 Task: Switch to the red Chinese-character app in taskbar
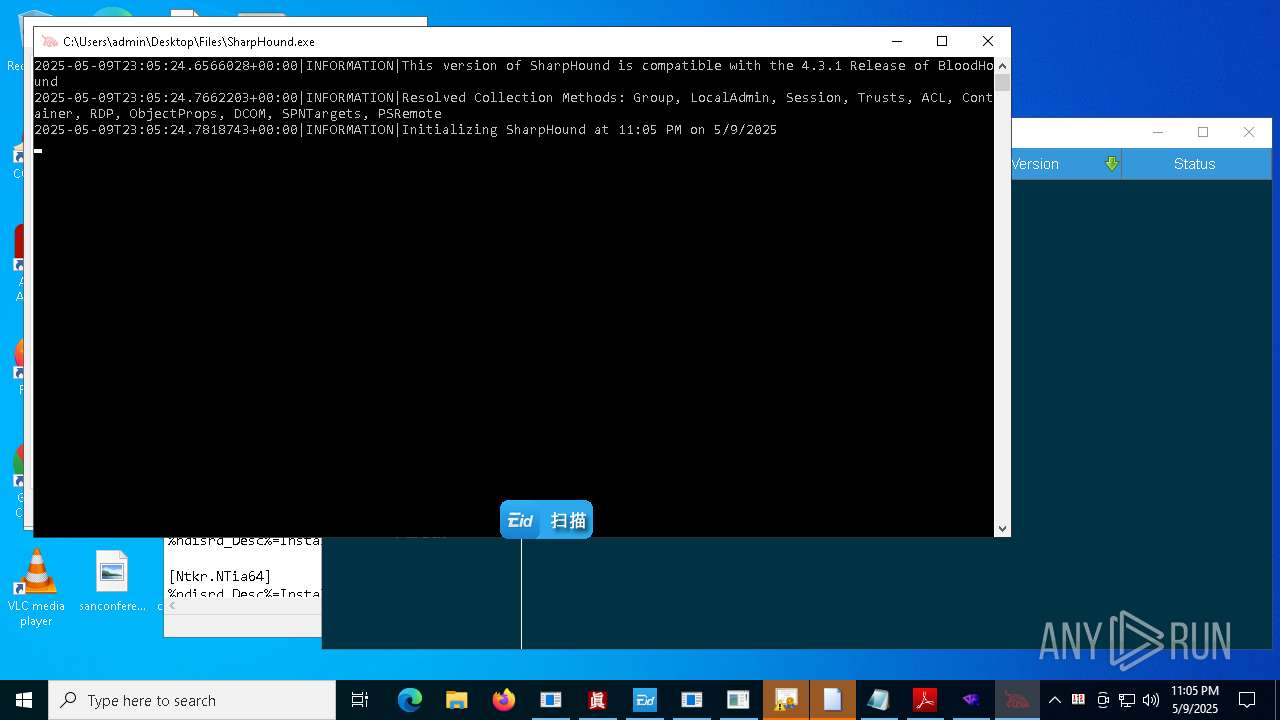pos(598,700)
